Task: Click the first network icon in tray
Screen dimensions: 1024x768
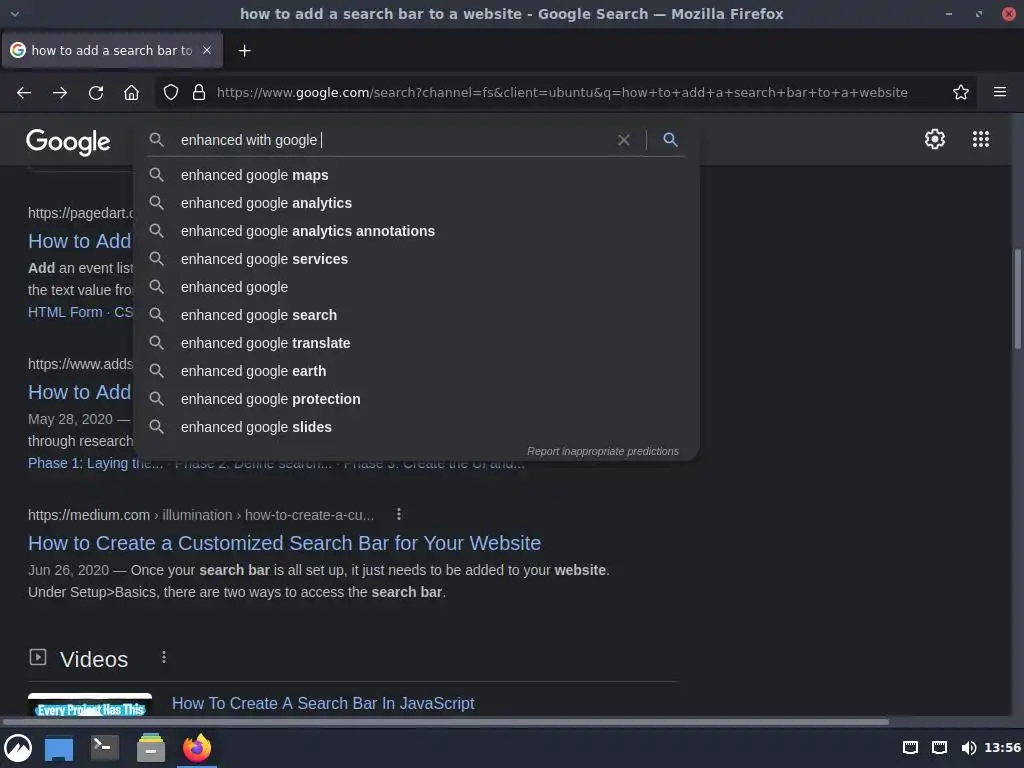Action: [x=910, y=748]
